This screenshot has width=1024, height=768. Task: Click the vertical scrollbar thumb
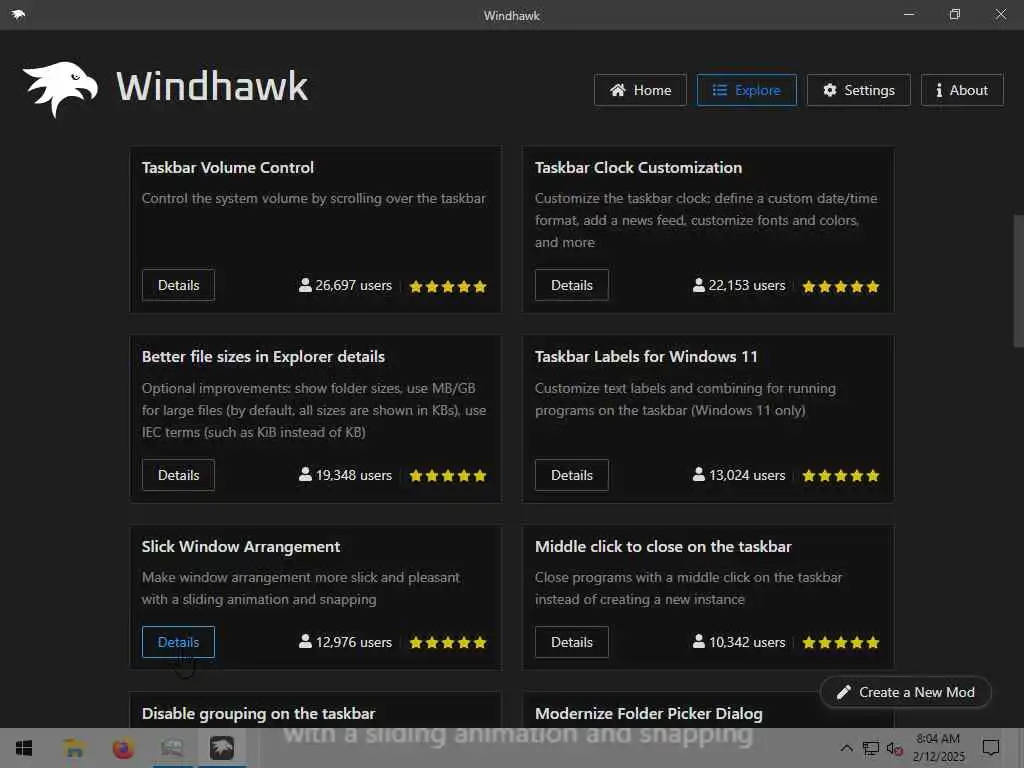1018,281
